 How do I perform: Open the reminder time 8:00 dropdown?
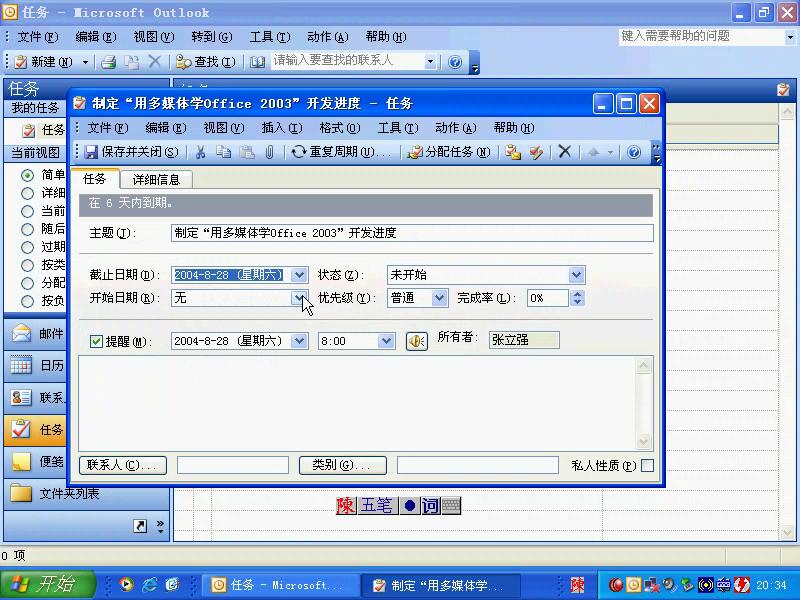tap(387, 341)
